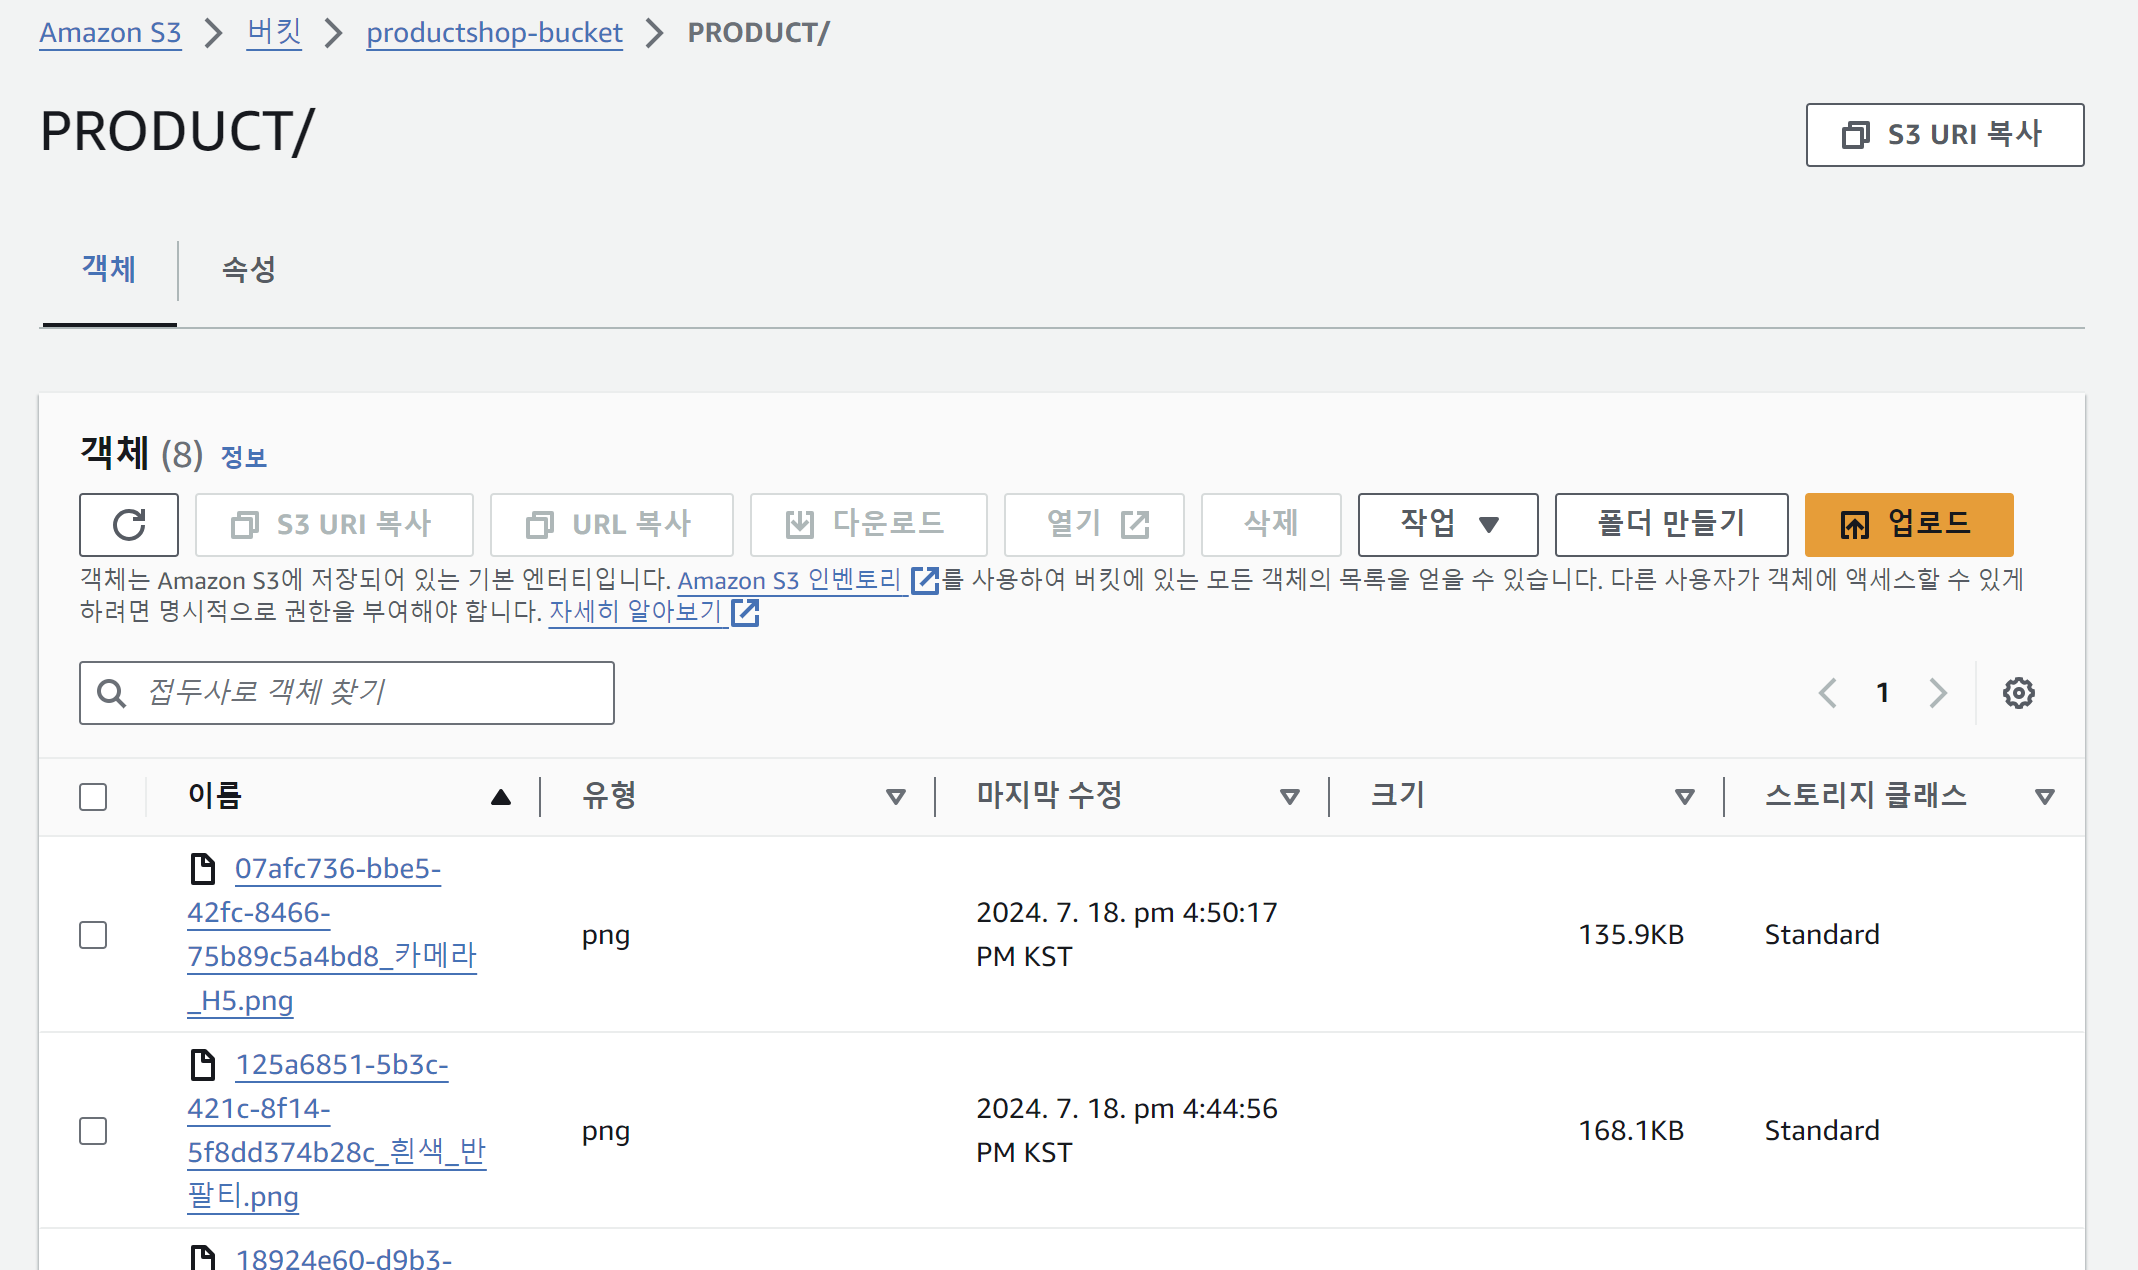The width and height of the screenshot is (2138, 1270).
Task: Switch to the 속성 tab
Action: tap(248, 269)
